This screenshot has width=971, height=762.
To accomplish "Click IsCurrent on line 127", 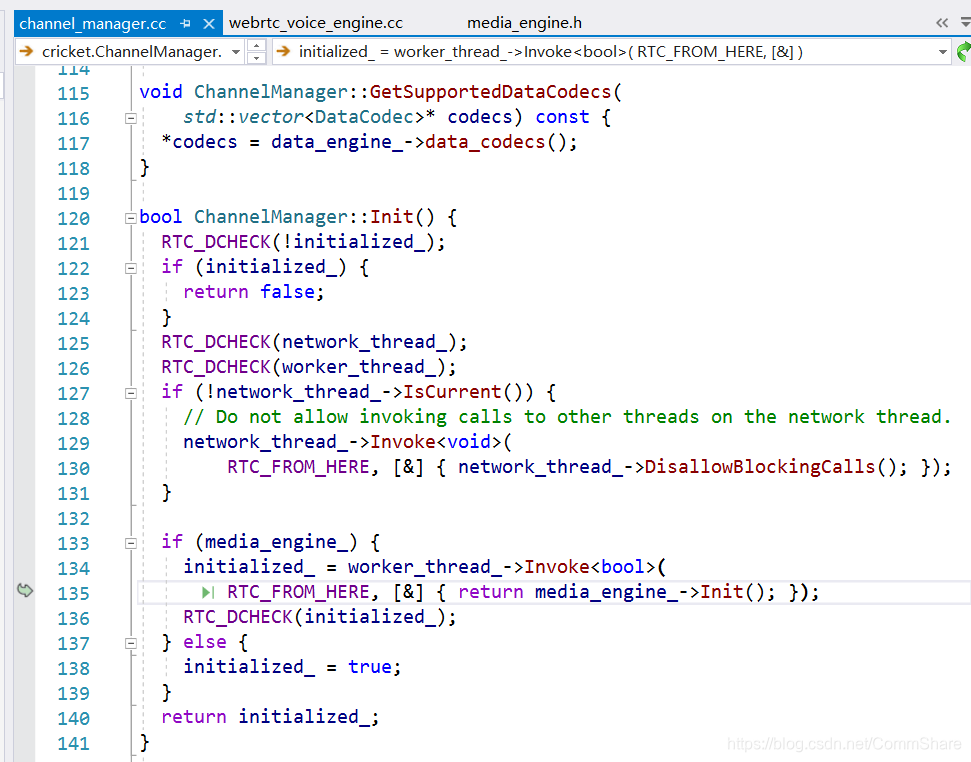I will (x=452, y=392).
